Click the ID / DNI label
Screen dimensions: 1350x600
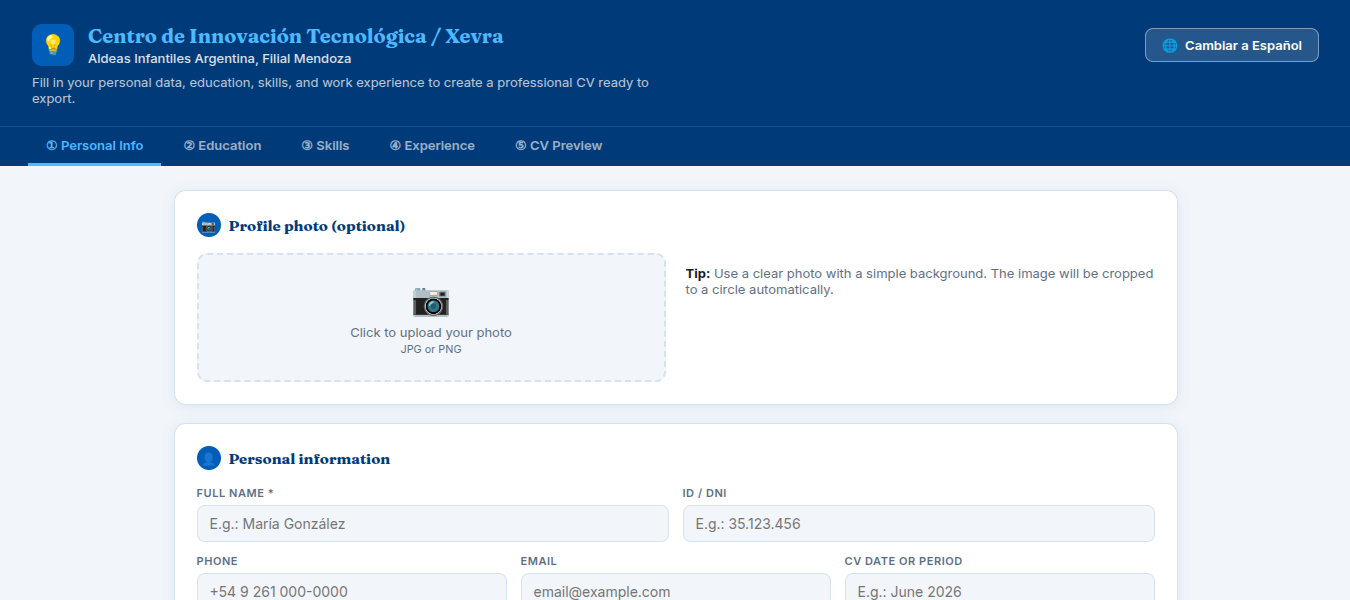click(704, 493)
